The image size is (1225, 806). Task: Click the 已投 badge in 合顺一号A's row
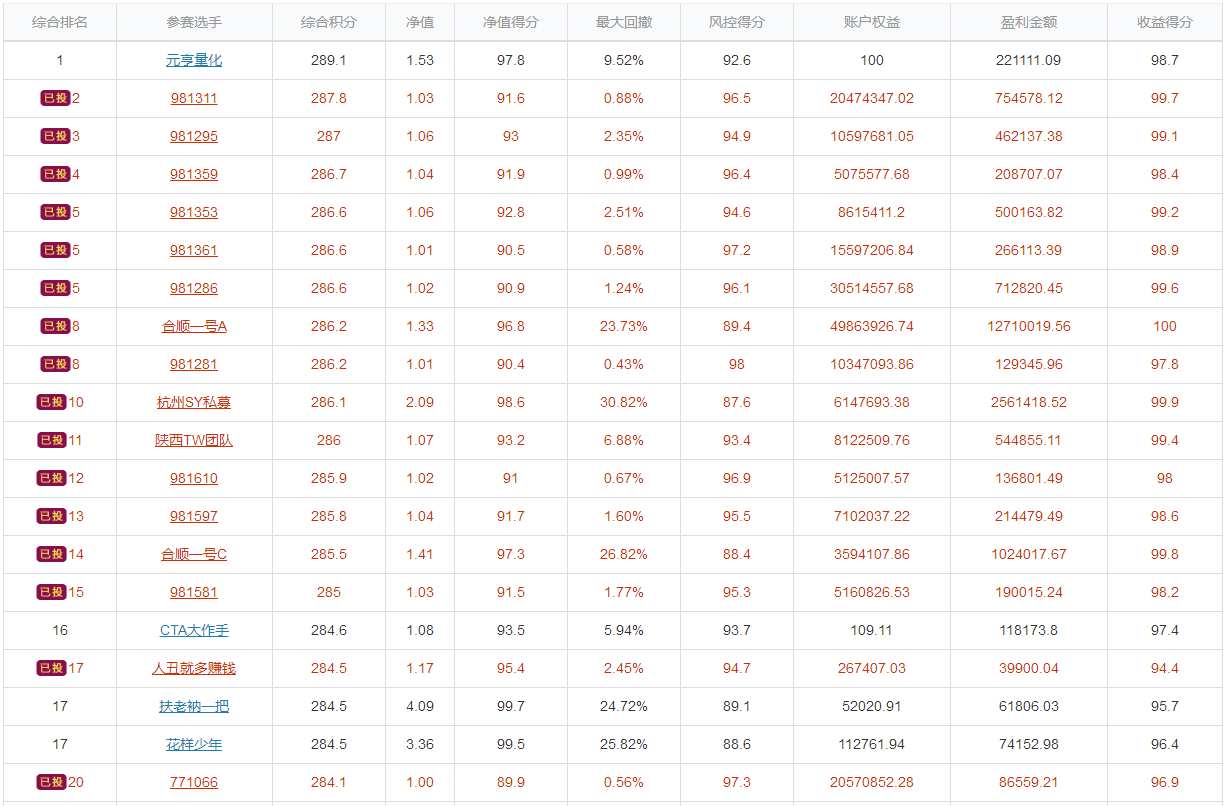click(55, 326)
